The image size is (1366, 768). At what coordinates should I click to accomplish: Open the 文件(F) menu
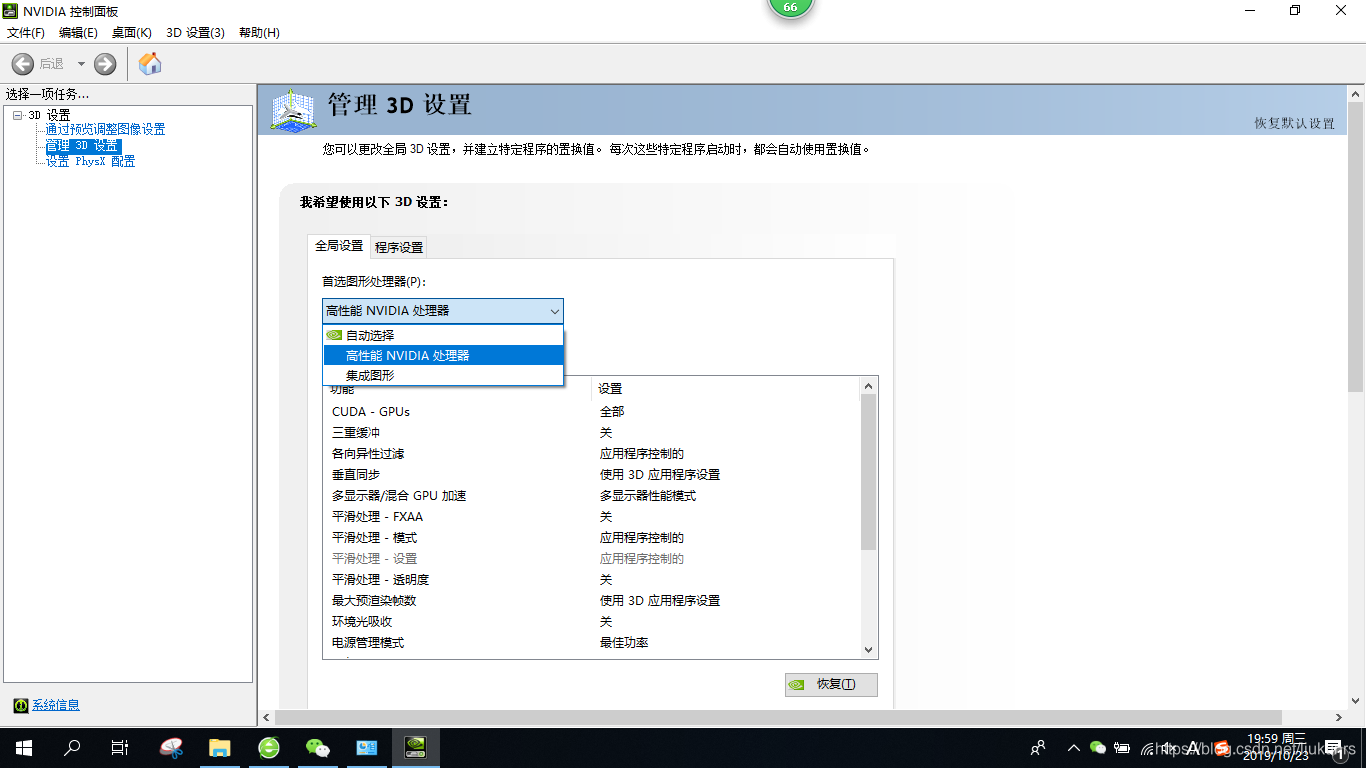click(x=25, y=33)
